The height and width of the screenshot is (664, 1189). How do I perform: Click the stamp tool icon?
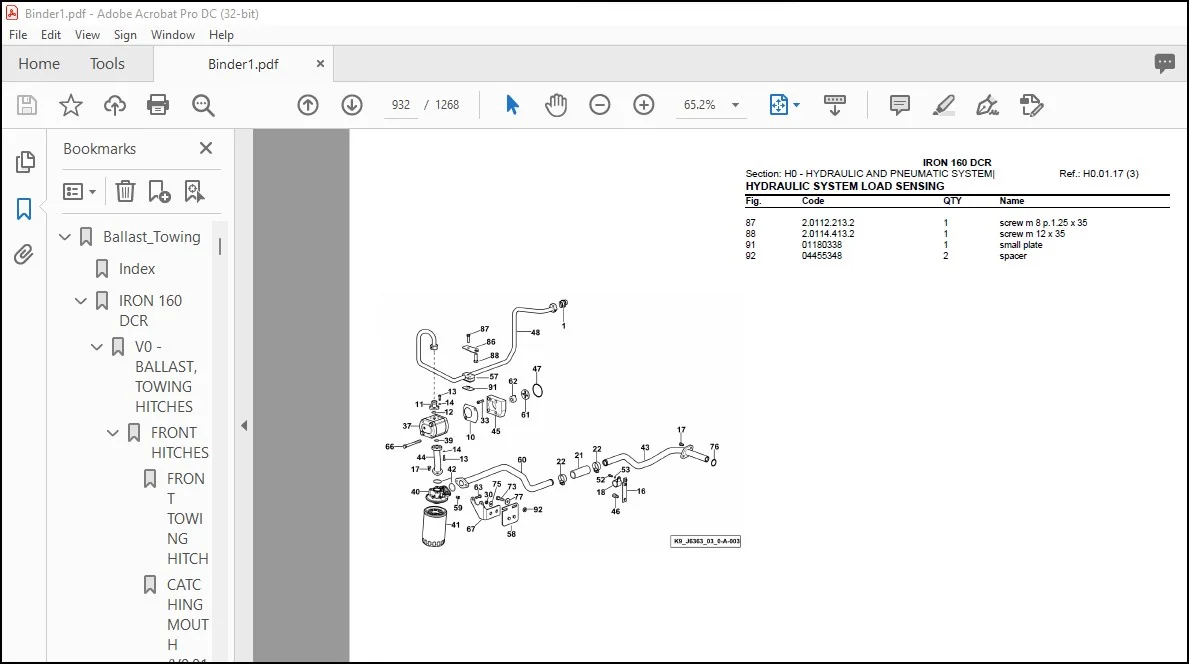point(1031,105)
